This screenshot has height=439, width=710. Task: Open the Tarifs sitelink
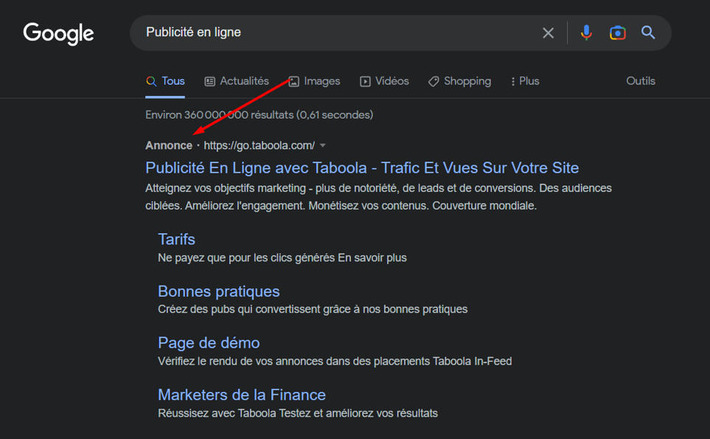(177, 239)
